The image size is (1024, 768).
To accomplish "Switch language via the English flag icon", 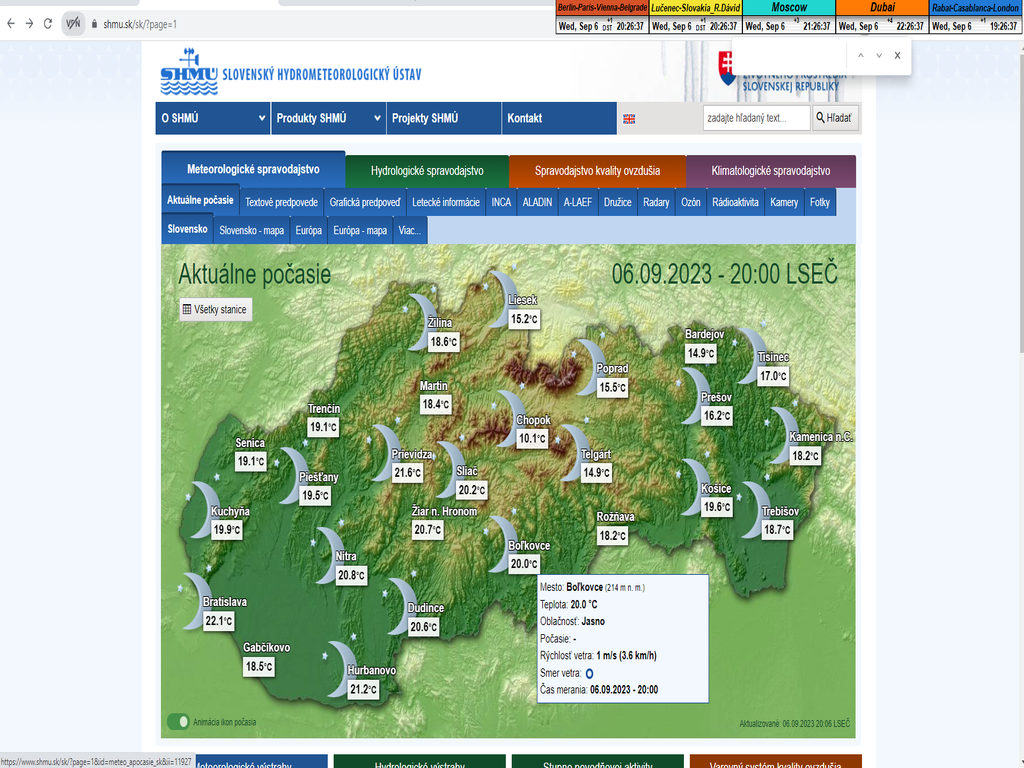I will coord(629,119).
